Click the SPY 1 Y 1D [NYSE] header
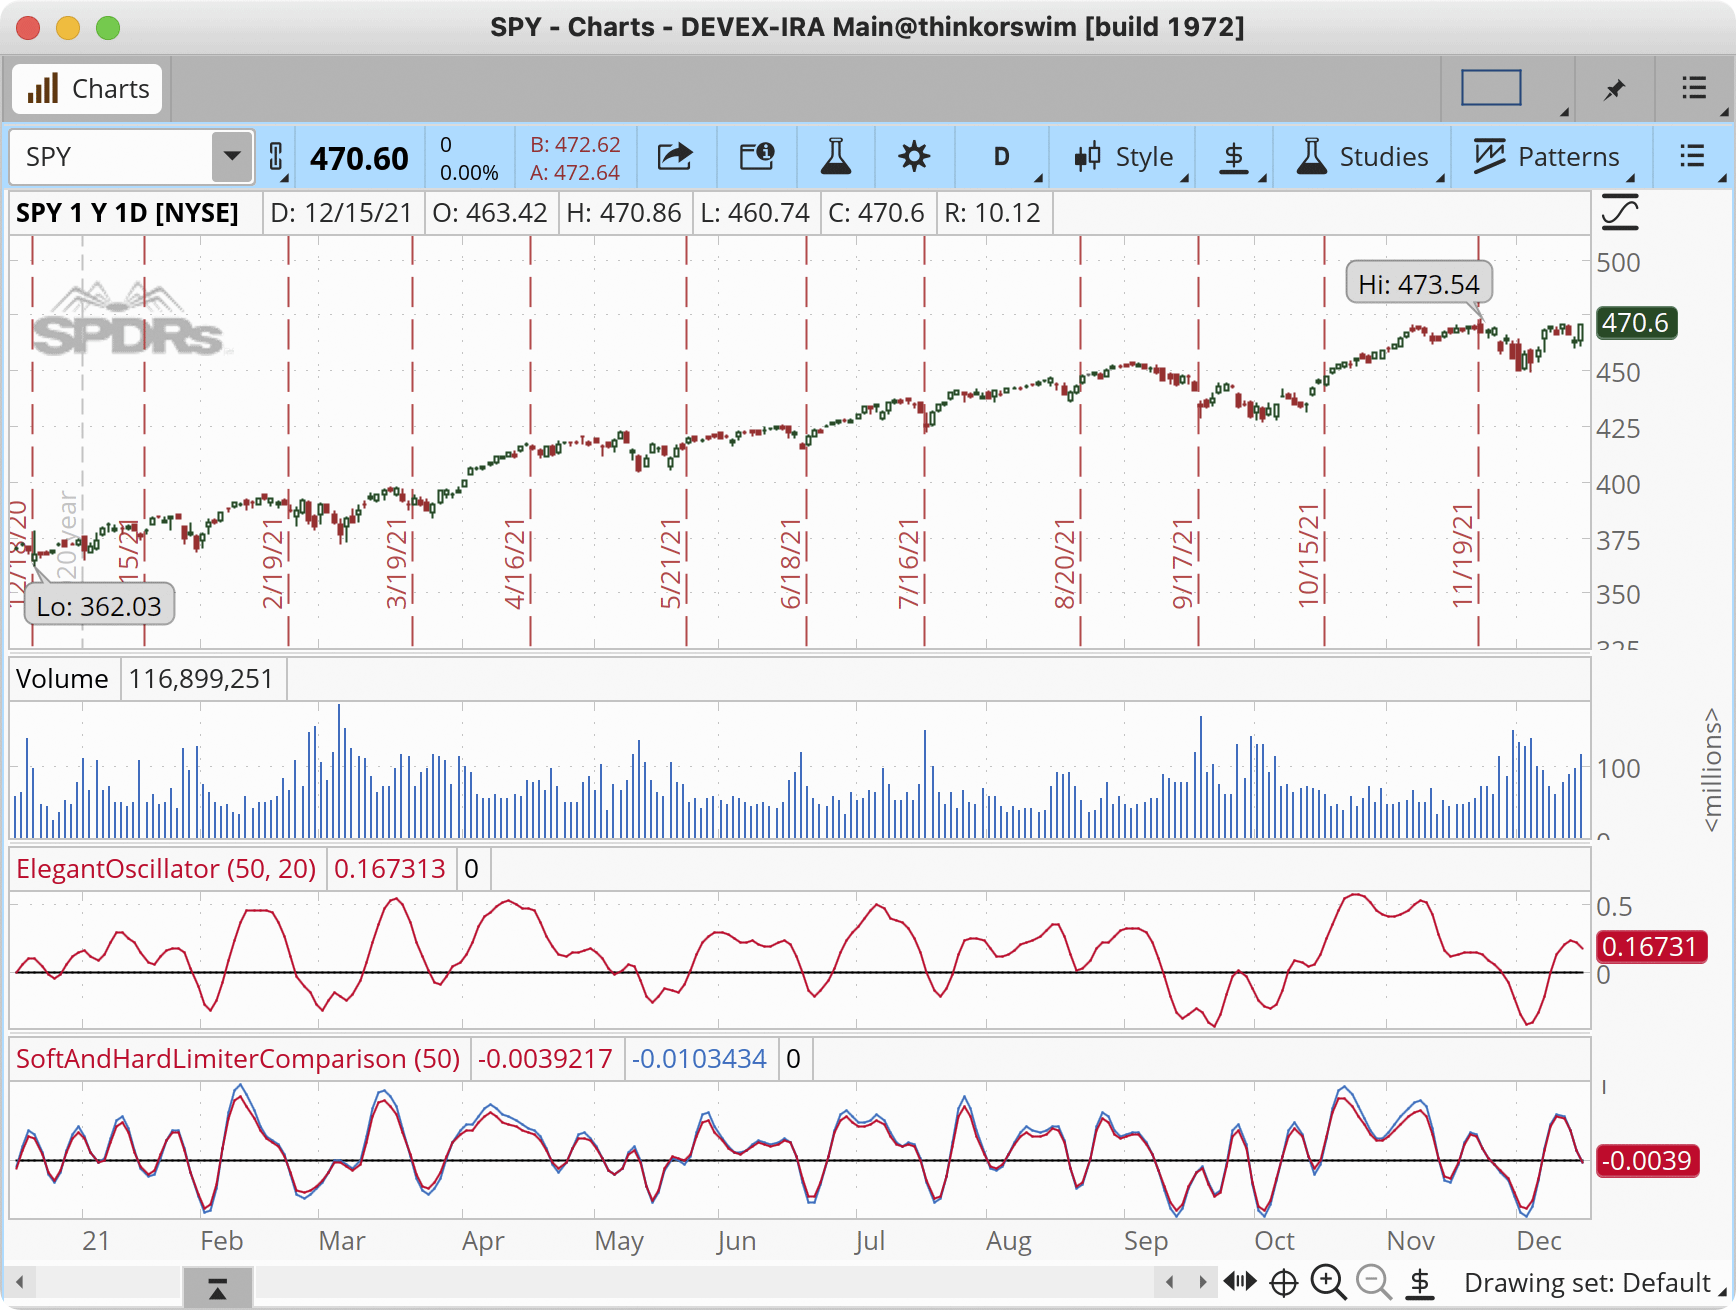1736x1310 pixels. [127, 213]
